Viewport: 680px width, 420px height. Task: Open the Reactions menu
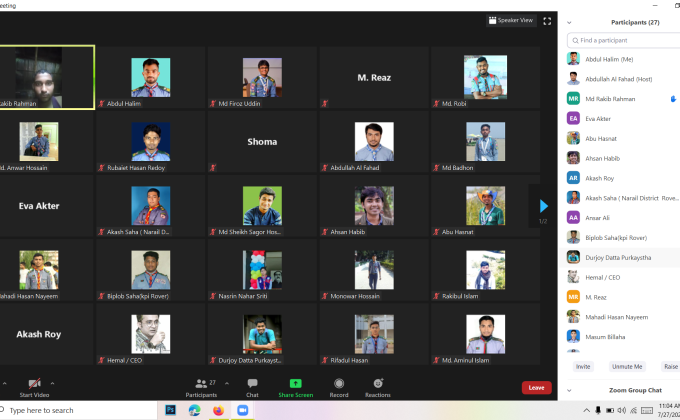[x=378, y=387]
